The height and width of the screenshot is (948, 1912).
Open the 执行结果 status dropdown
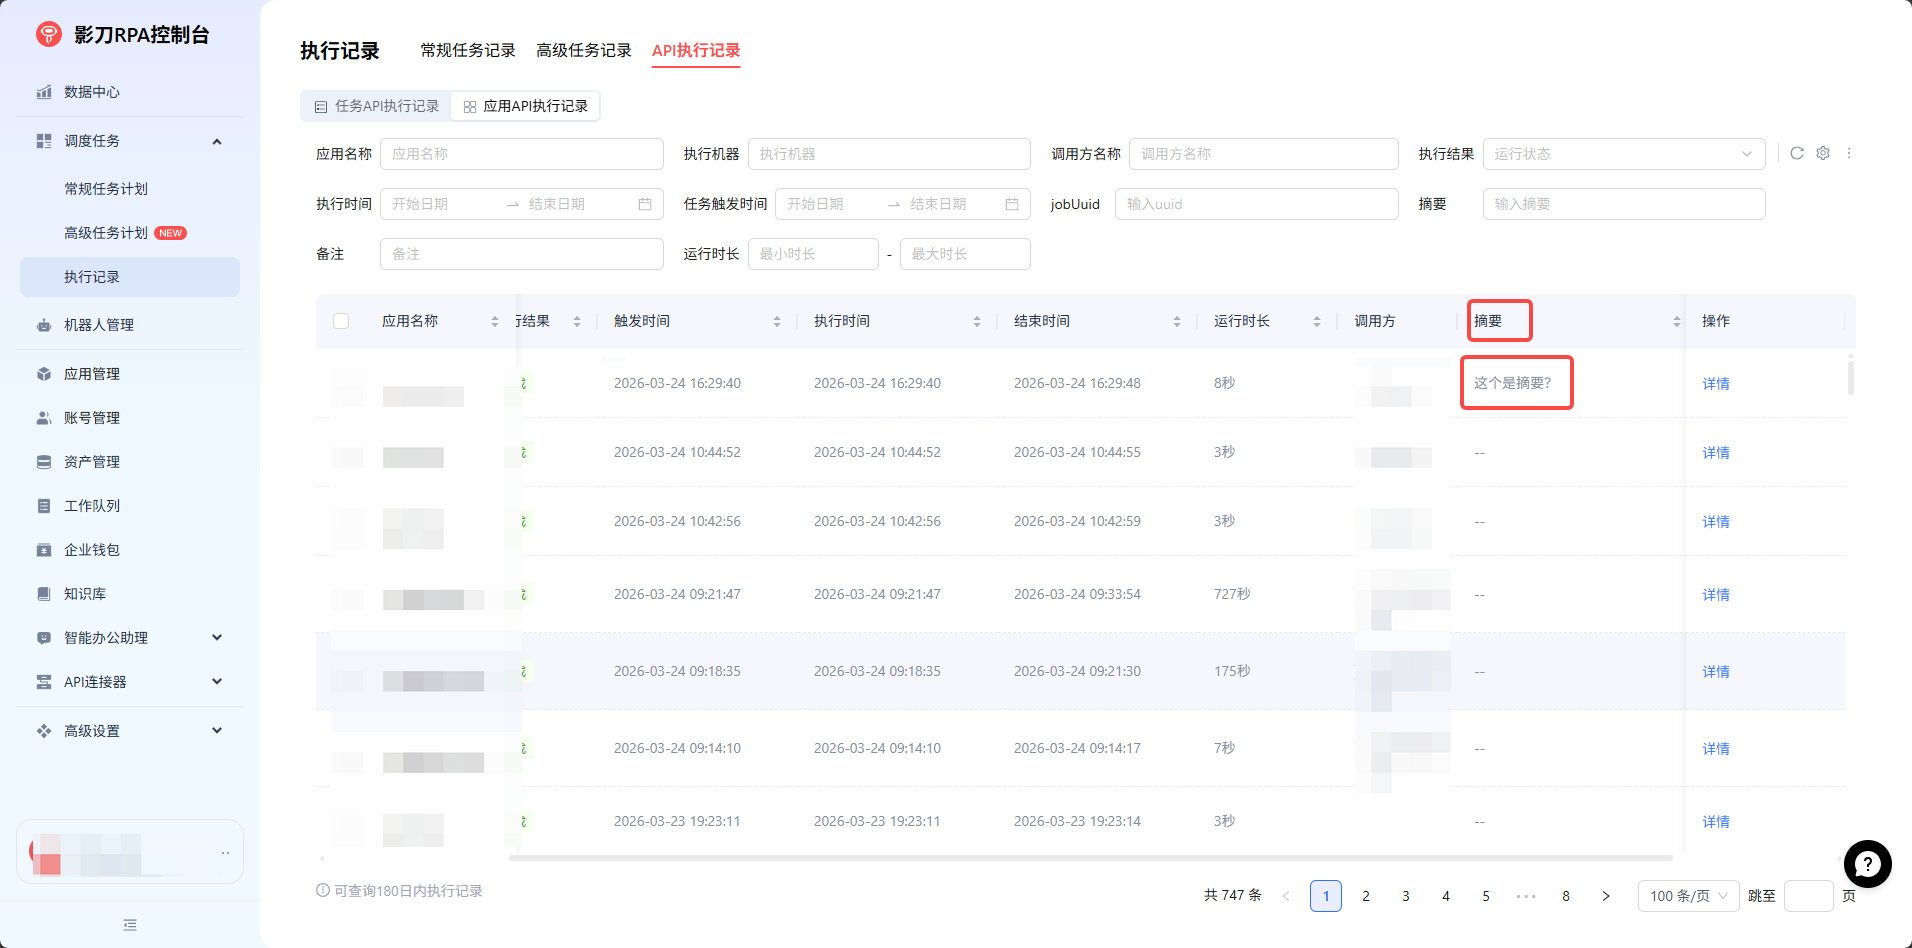pyautogui.click(x=1623, y=154)
